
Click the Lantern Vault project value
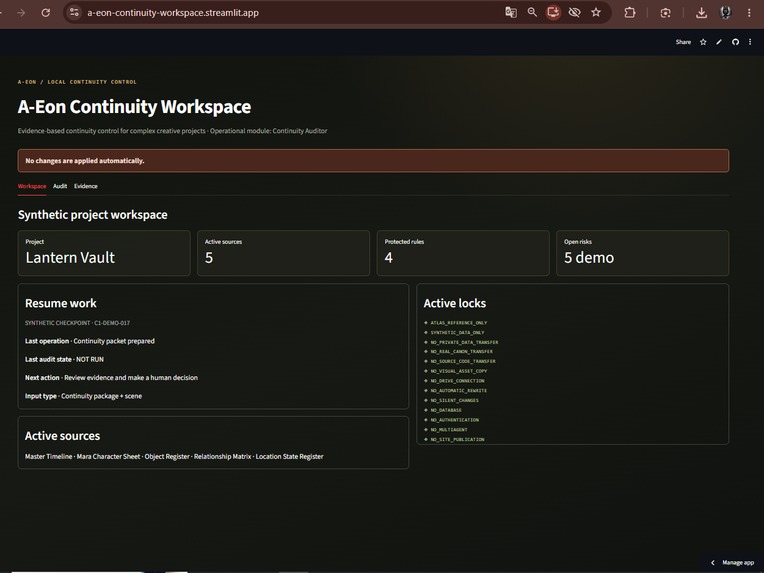pos(70,257)
